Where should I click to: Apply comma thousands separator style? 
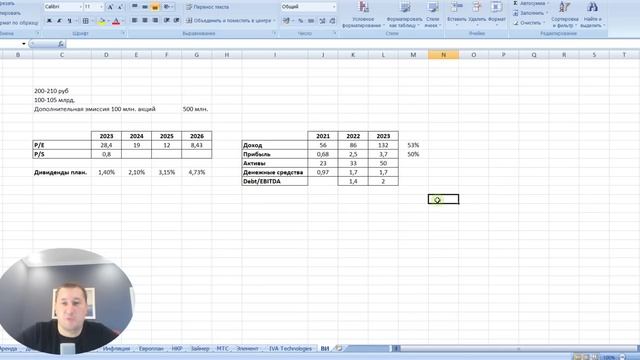coord(311,20)
